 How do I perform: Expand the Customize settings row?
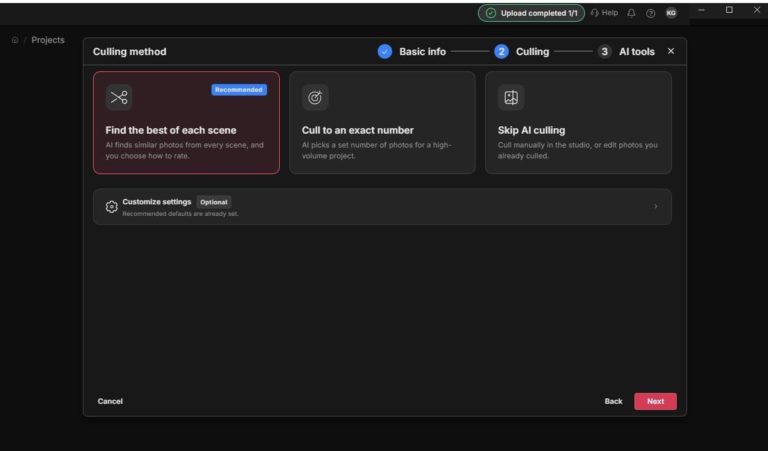click(x=383, y=207)
